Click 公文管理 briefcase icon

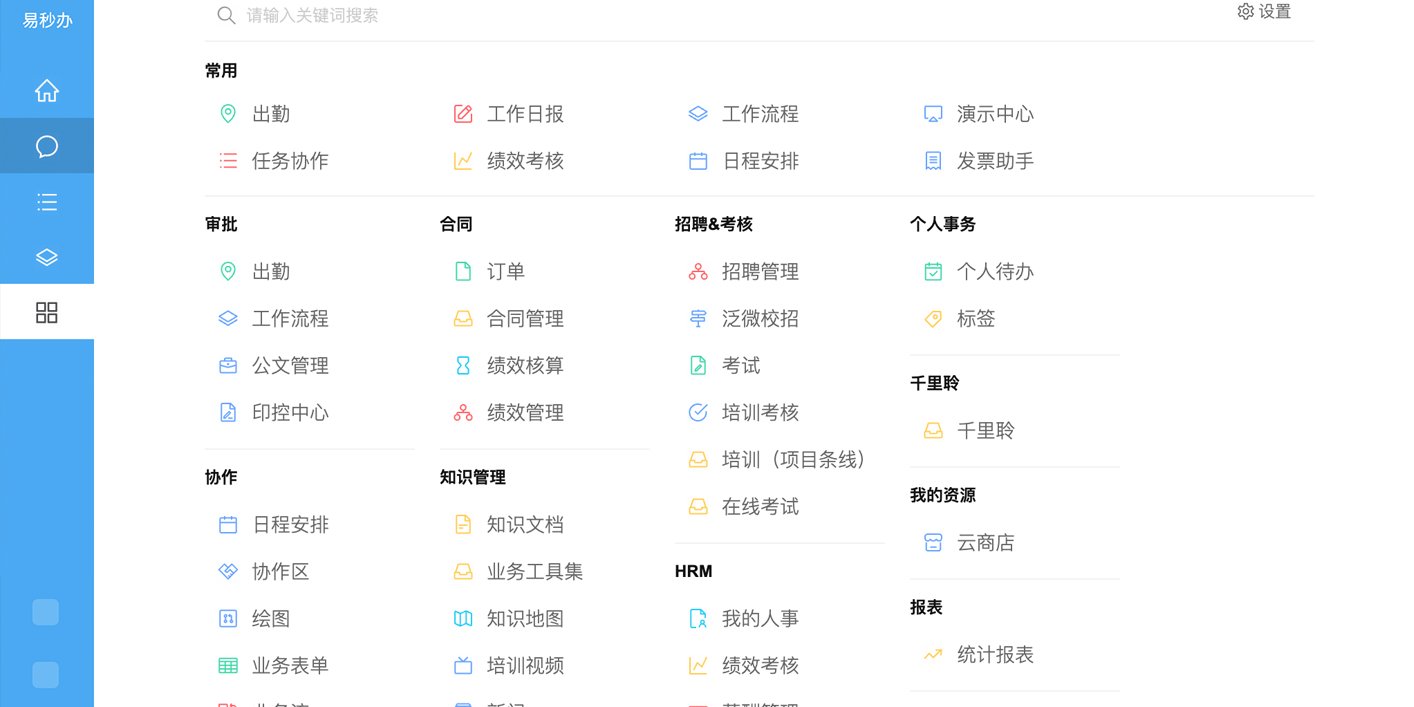point(228,366)
